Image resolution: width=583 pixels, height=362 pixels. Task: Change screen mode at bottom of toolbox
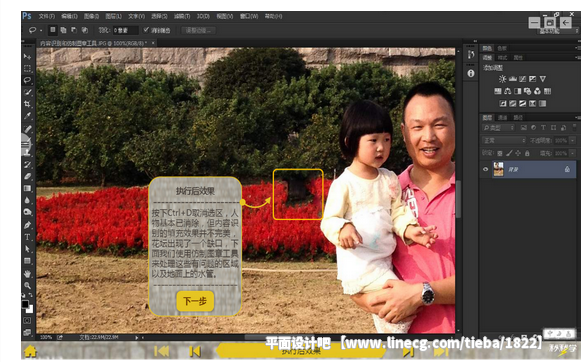tap(27, 332)
